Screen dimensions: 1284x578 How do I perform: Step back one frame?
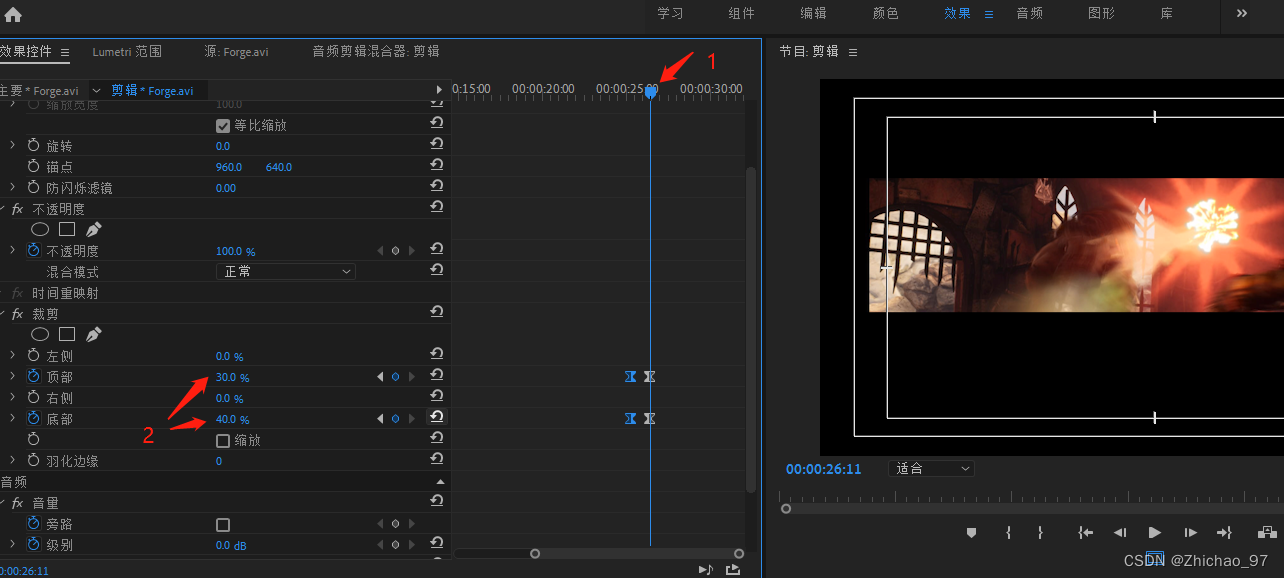point(1120,533)
